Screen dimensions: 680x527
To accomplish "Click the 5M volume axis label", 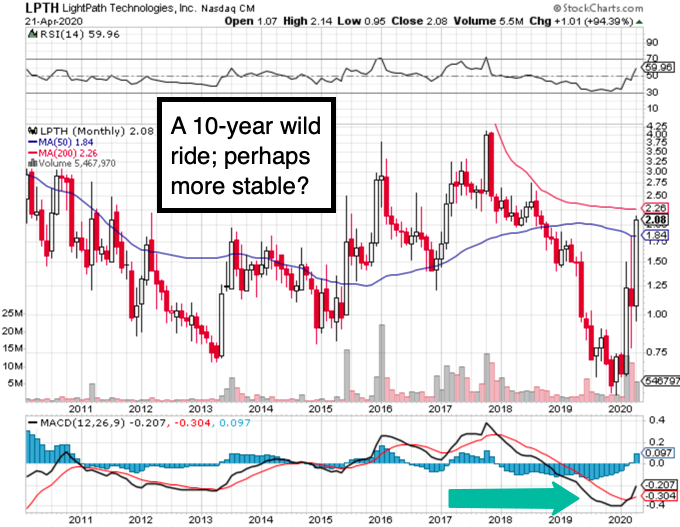I will coord(15,383).
